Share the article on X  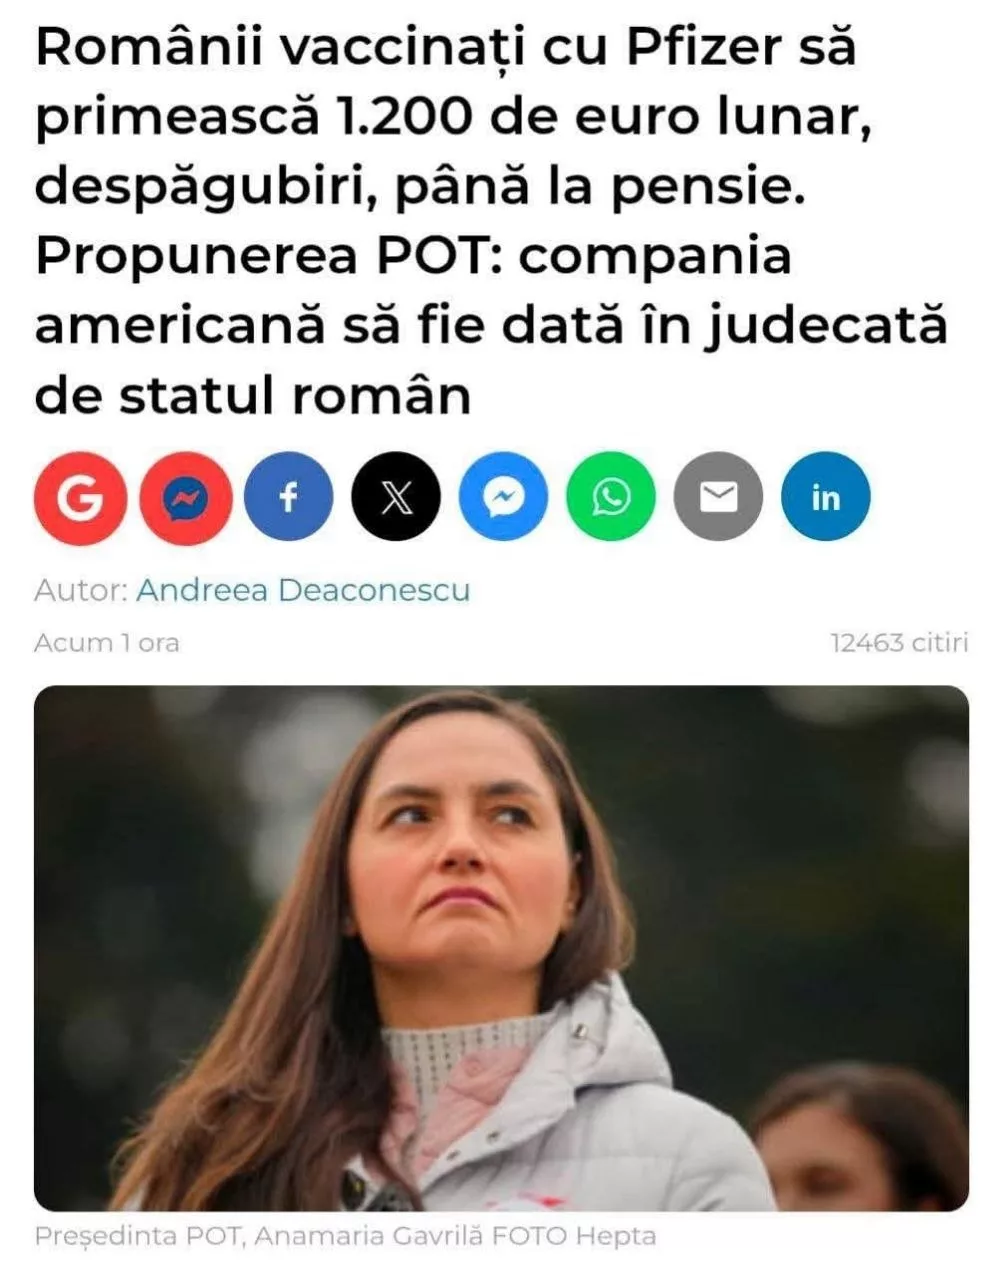click(397, 497)
